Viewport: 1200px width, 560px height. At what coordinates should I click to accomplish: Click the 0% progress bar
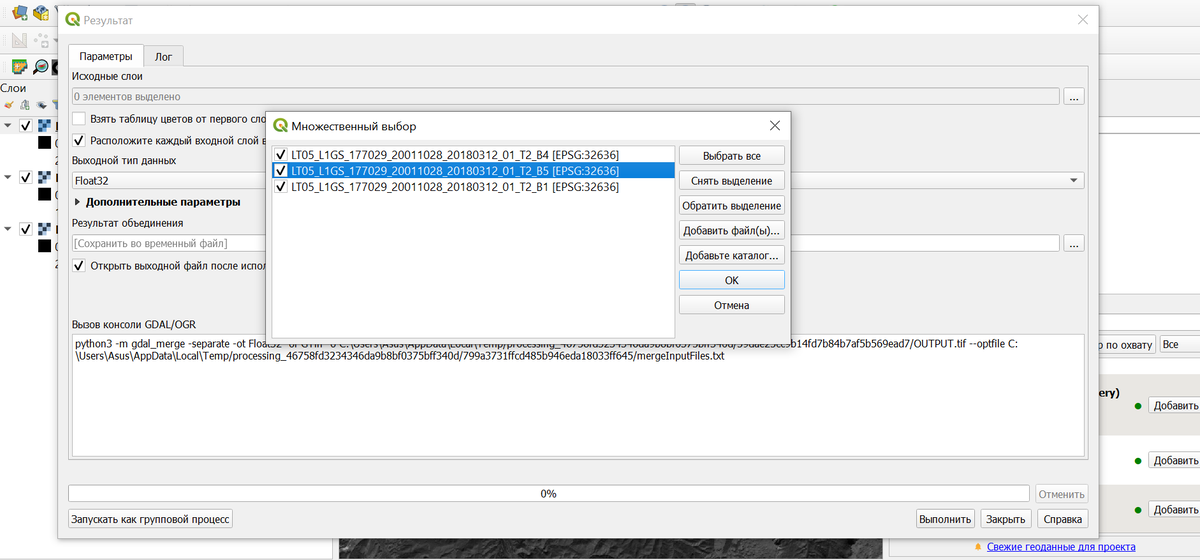pyautogui.click(x=548, y=493)
